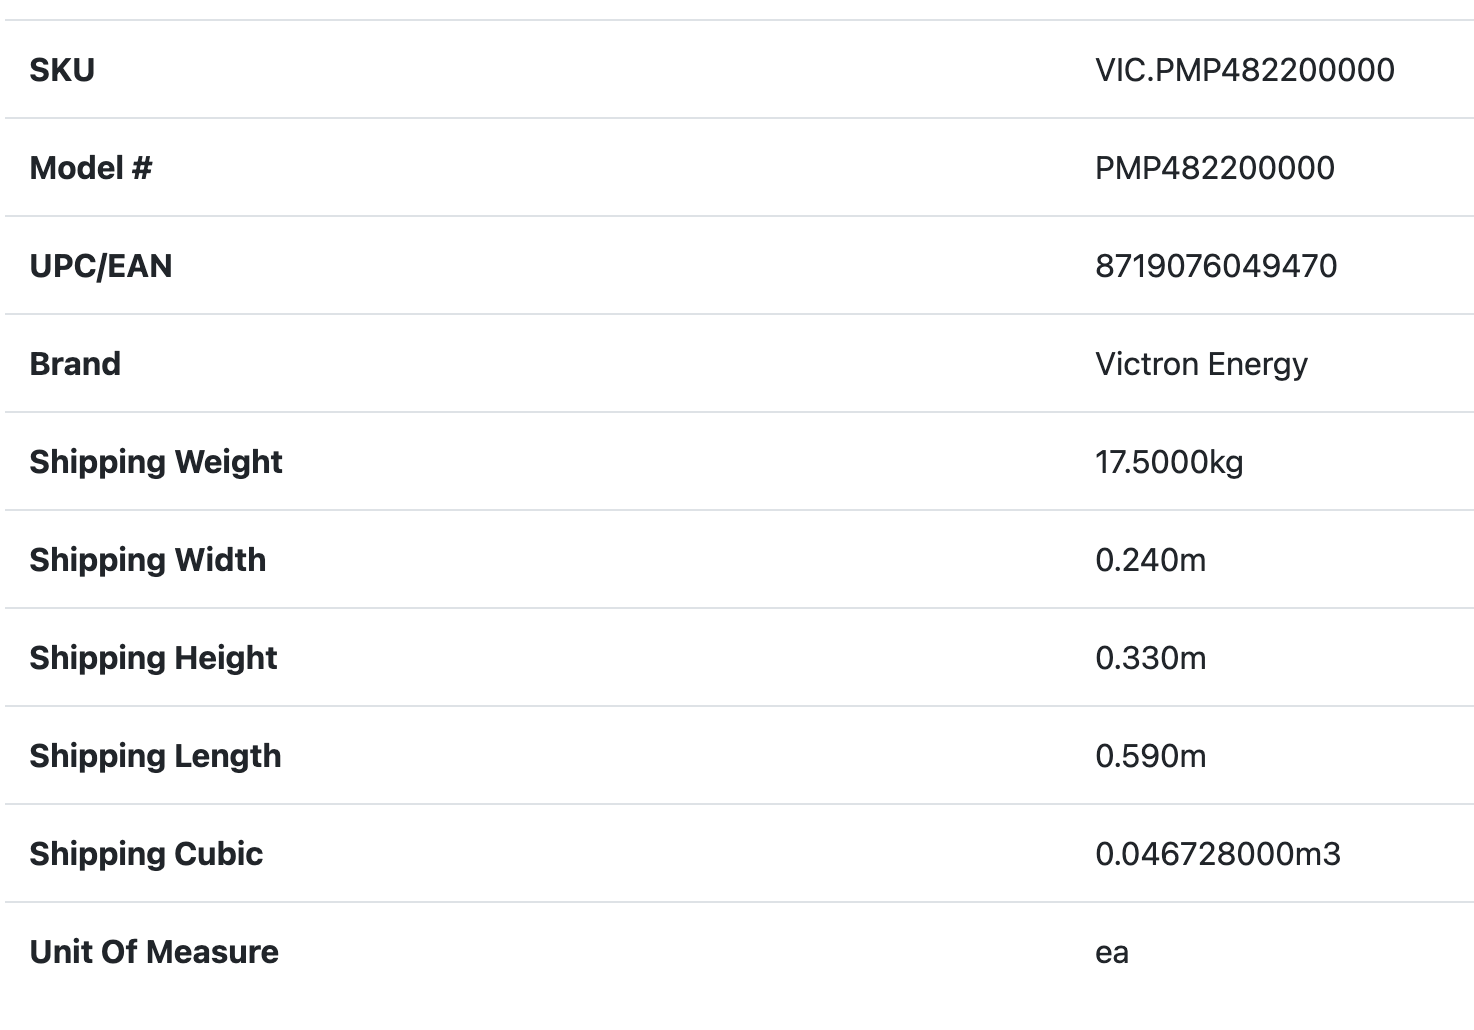The width and height of the screenshot is (1474, 1030).
Task: Click the Brand row label
Action: [75, 364]
